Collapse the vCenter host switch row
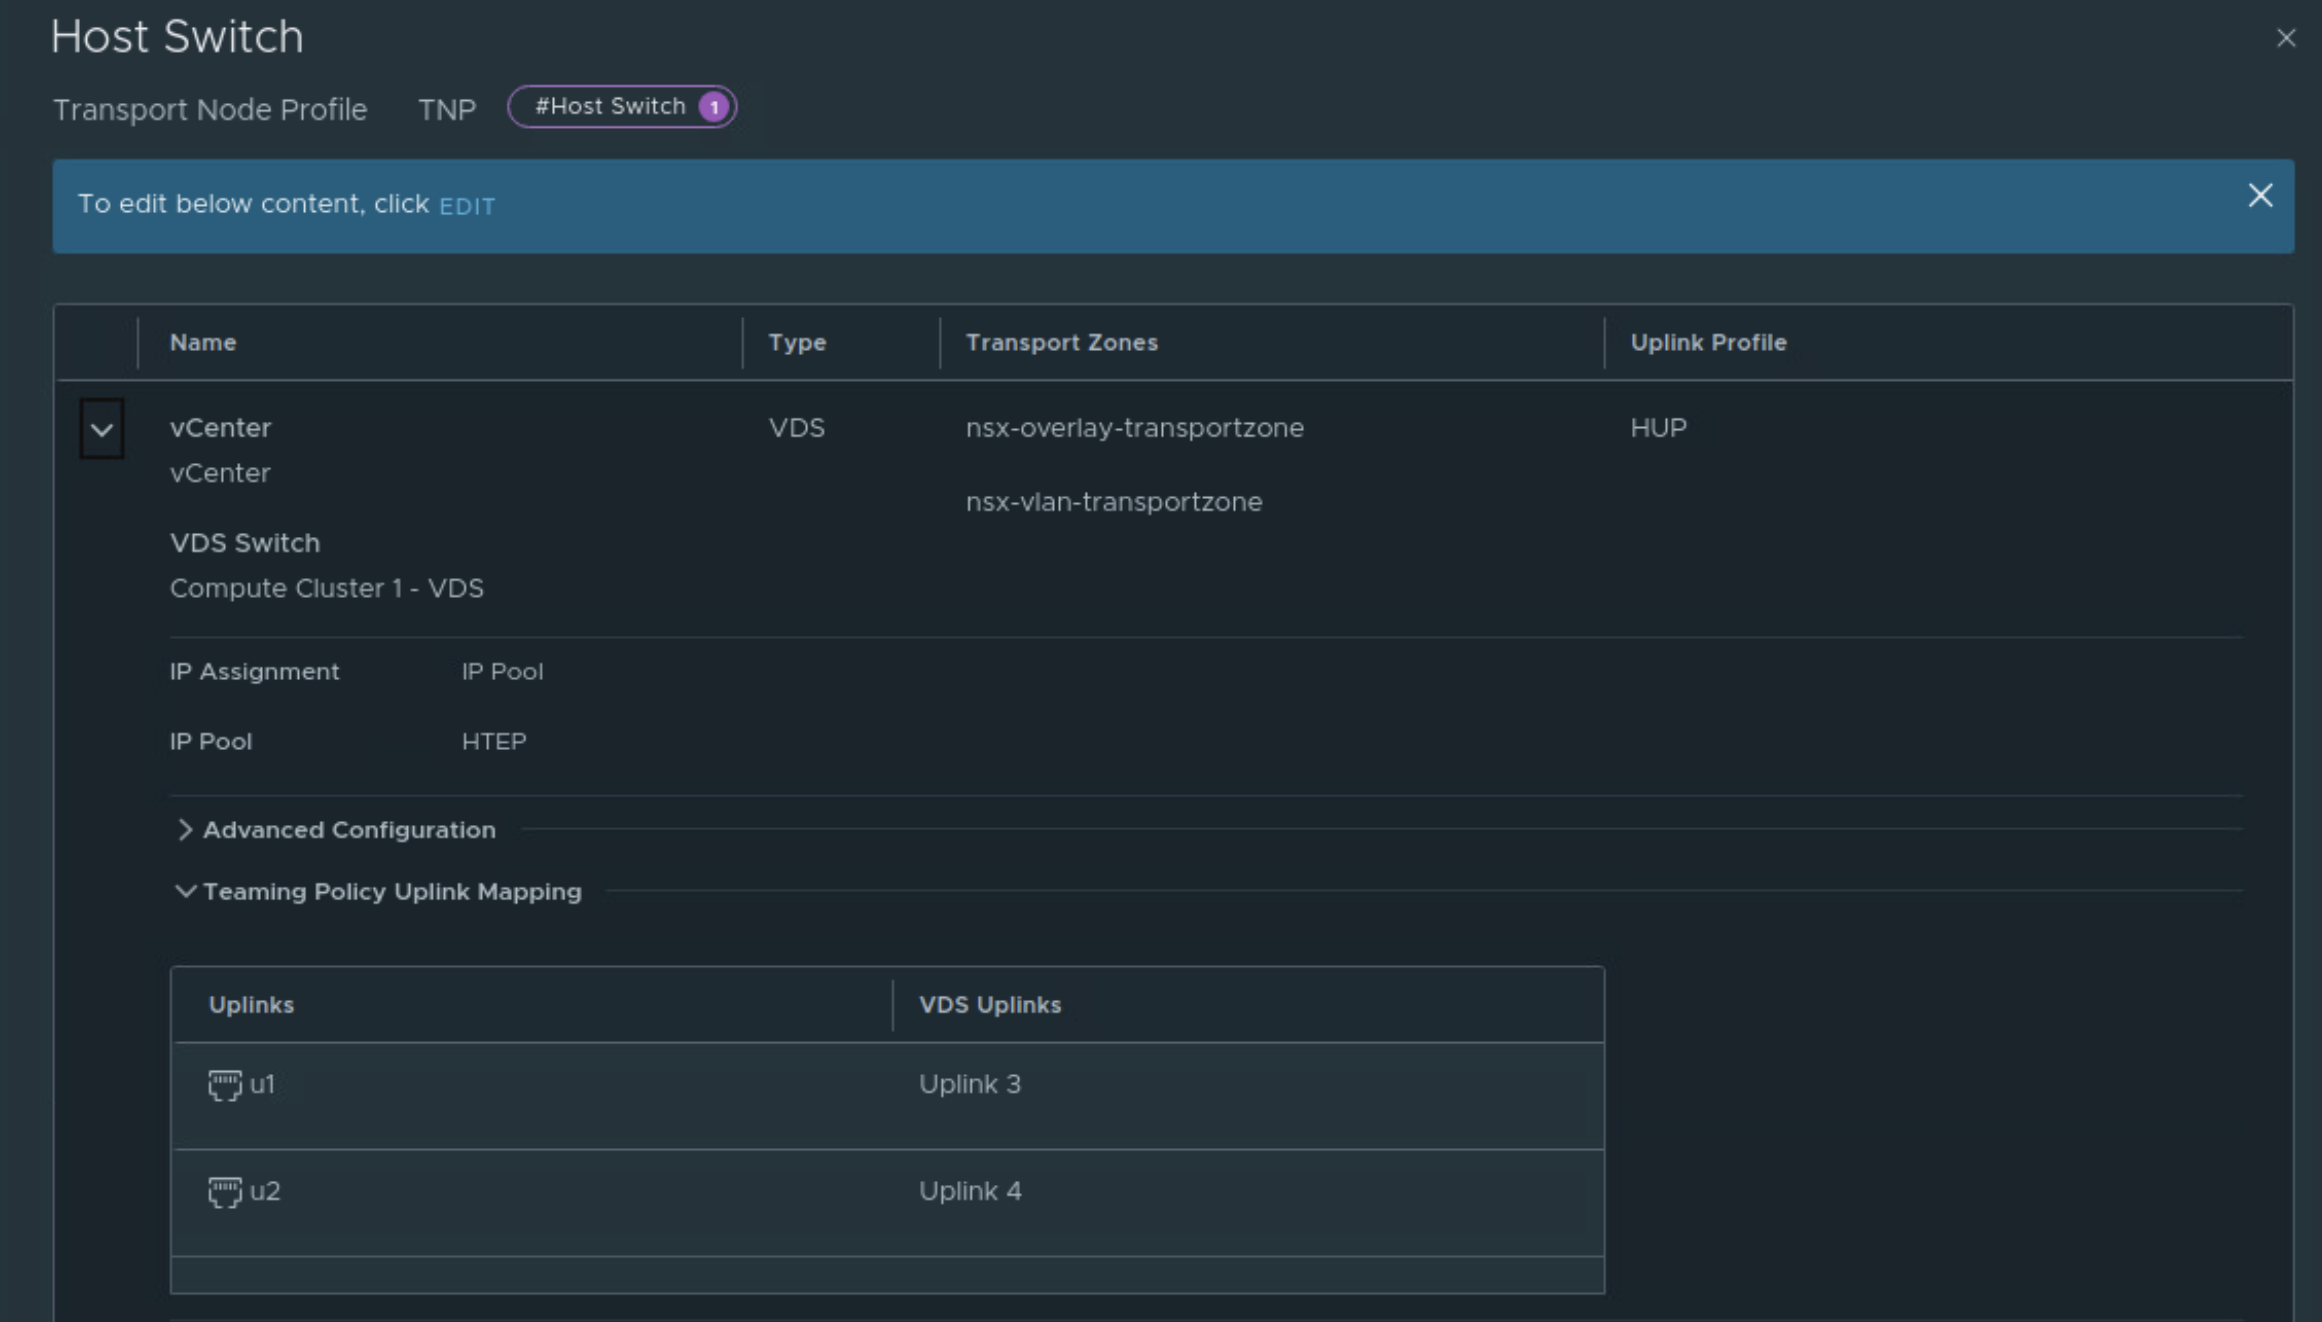 [x=102, y=430]
